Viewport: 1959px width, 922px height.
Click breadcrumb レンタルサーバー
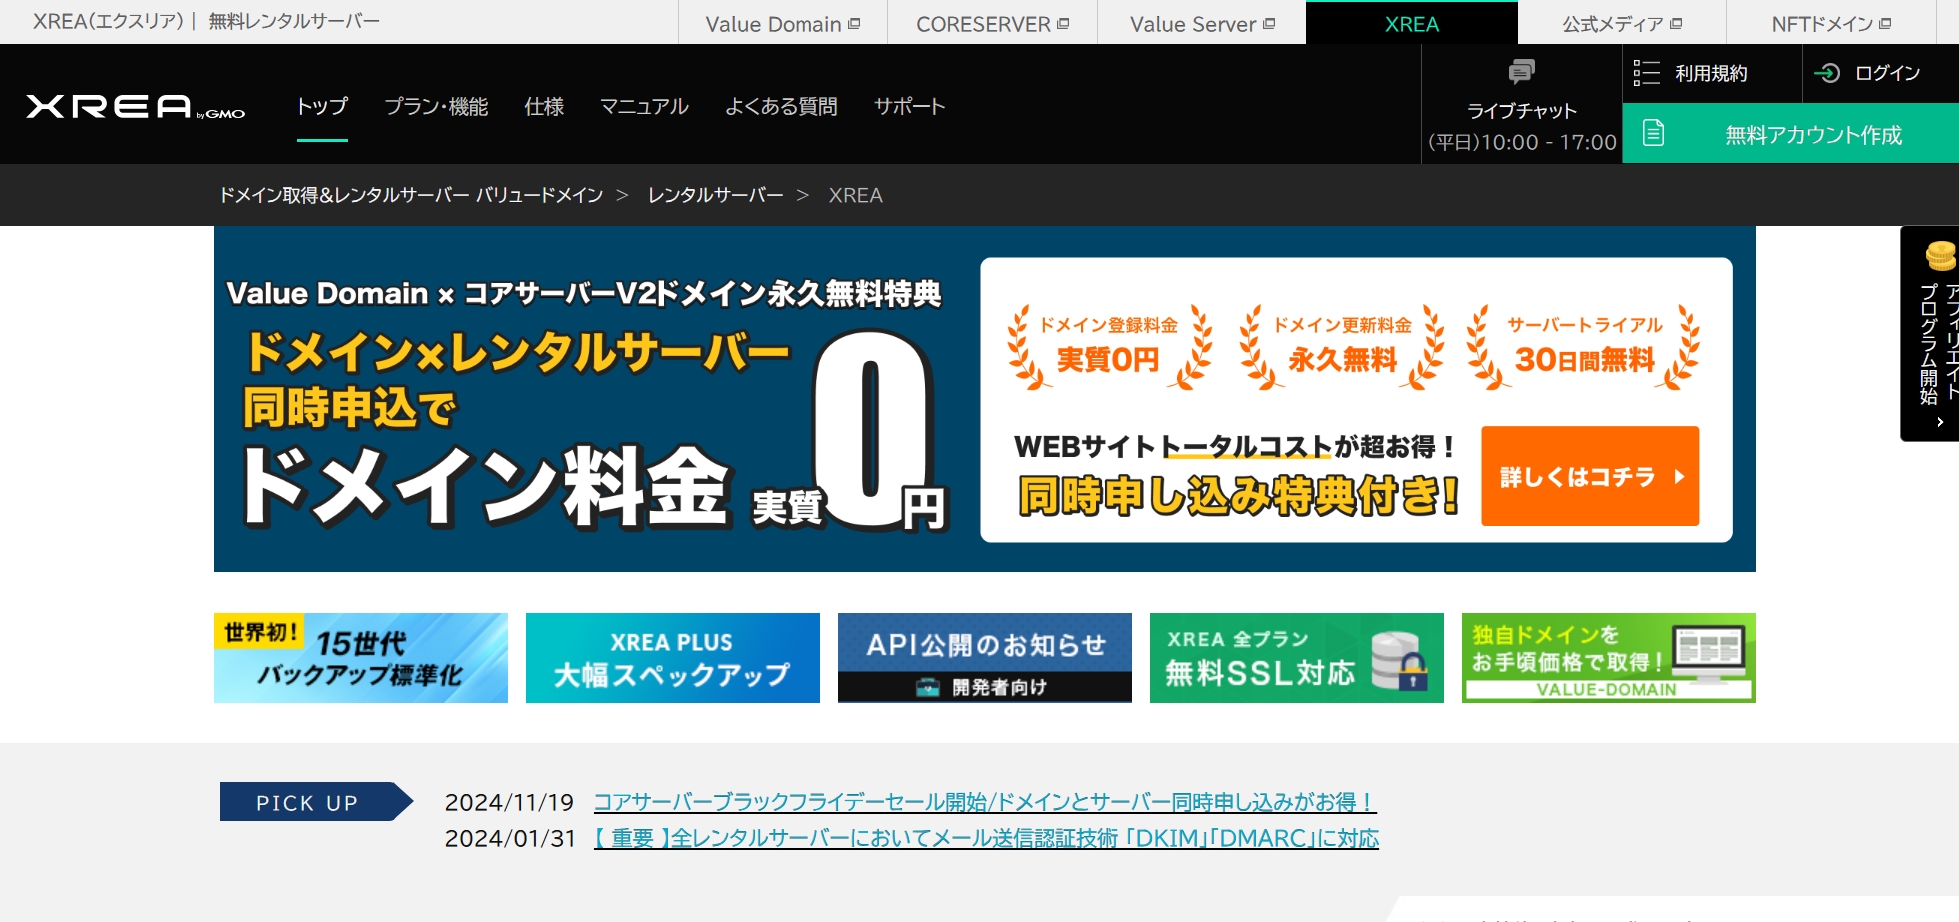[716, 195]
